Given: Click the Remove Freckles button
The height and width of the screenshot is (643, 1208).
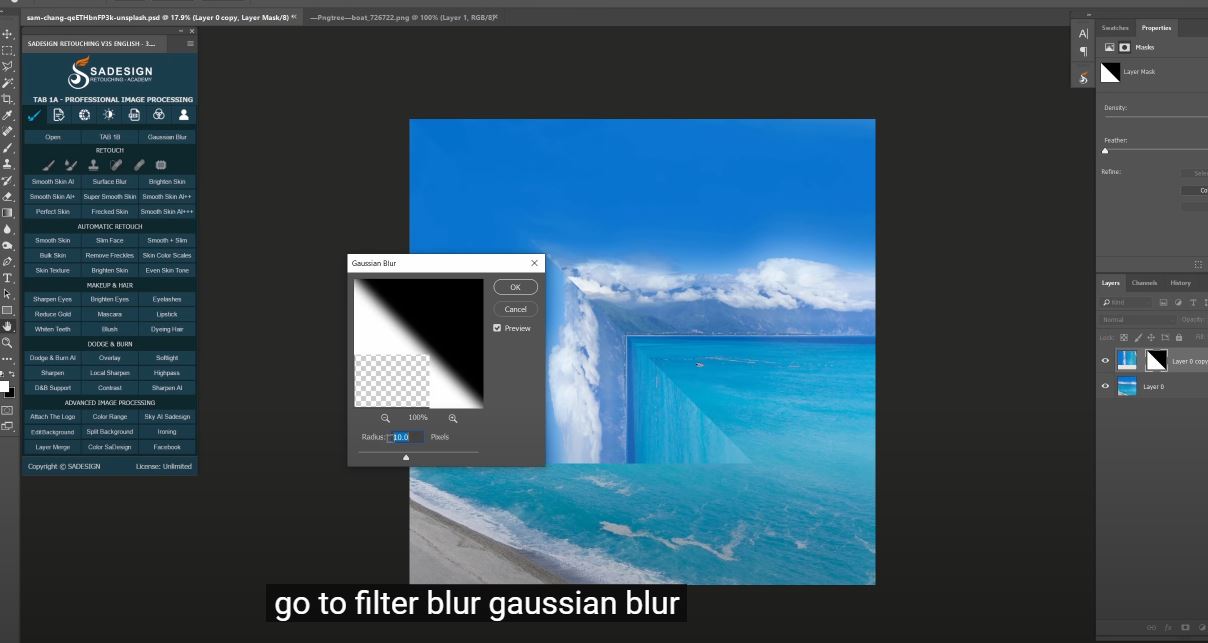Looking at the screenshot, I should (110, 255).
